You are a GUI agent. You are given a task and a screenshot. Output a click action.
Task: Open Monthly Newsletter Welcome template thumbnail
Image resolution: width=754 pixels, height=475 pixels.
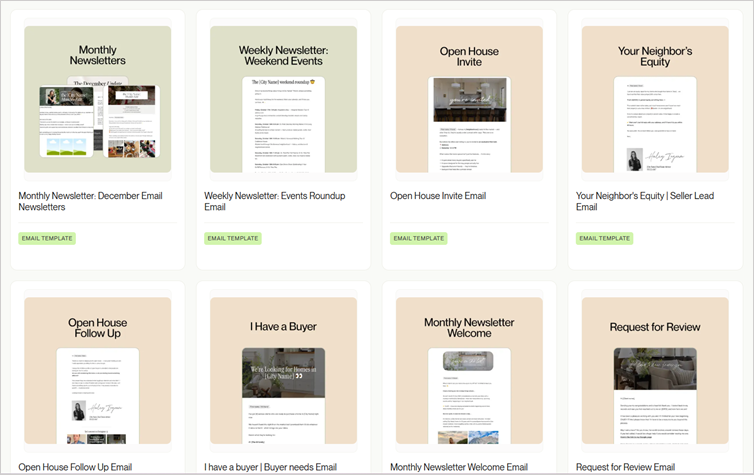(x=469, y=371)
